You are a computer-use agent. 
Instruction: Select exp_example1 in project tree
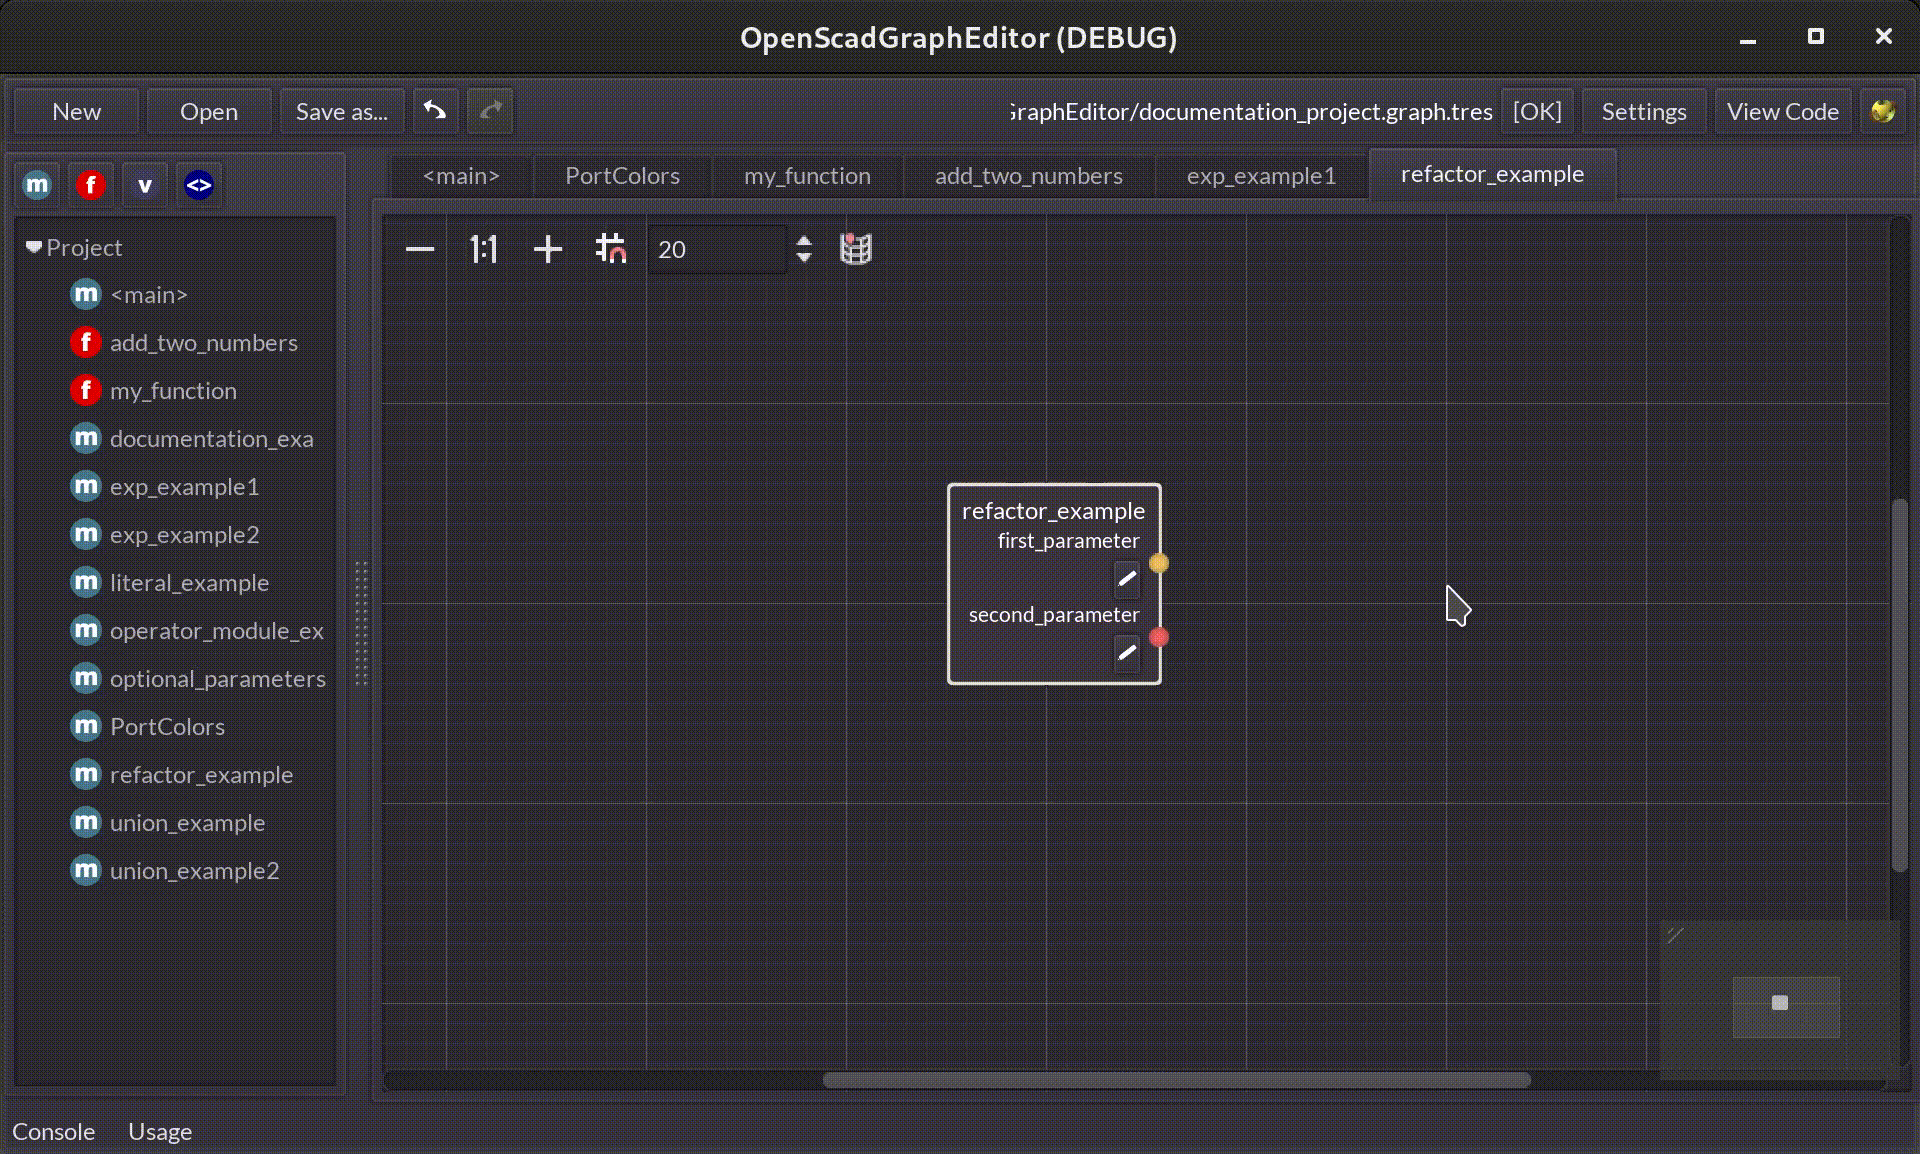[x=184, y=486]
